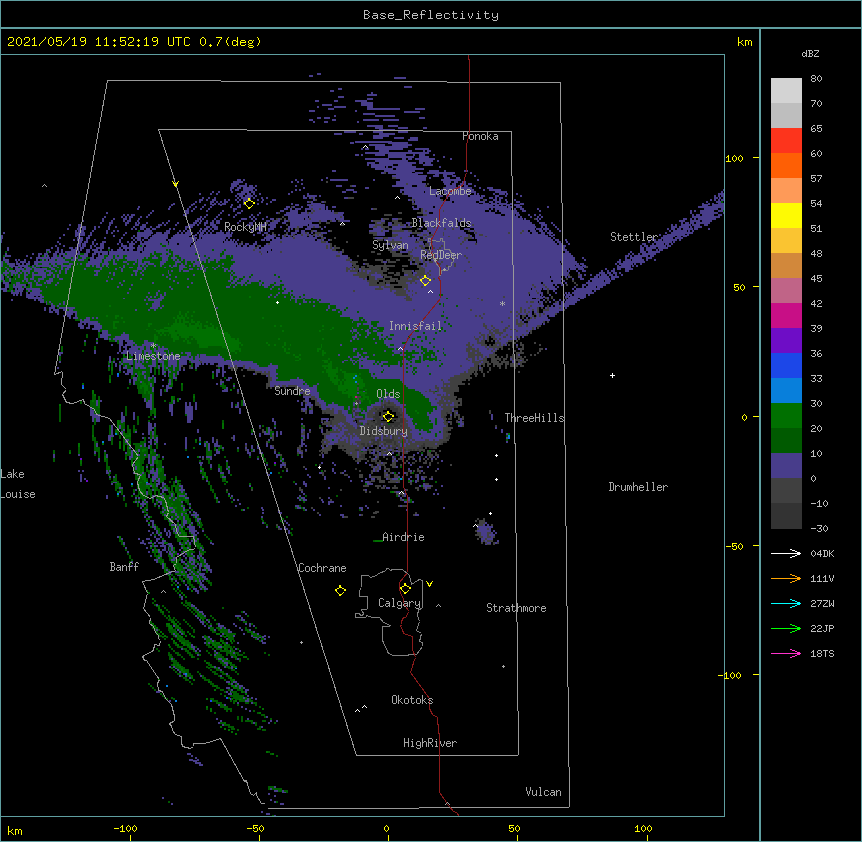Click the white plus marker west of Drumheller

(612, 375)
